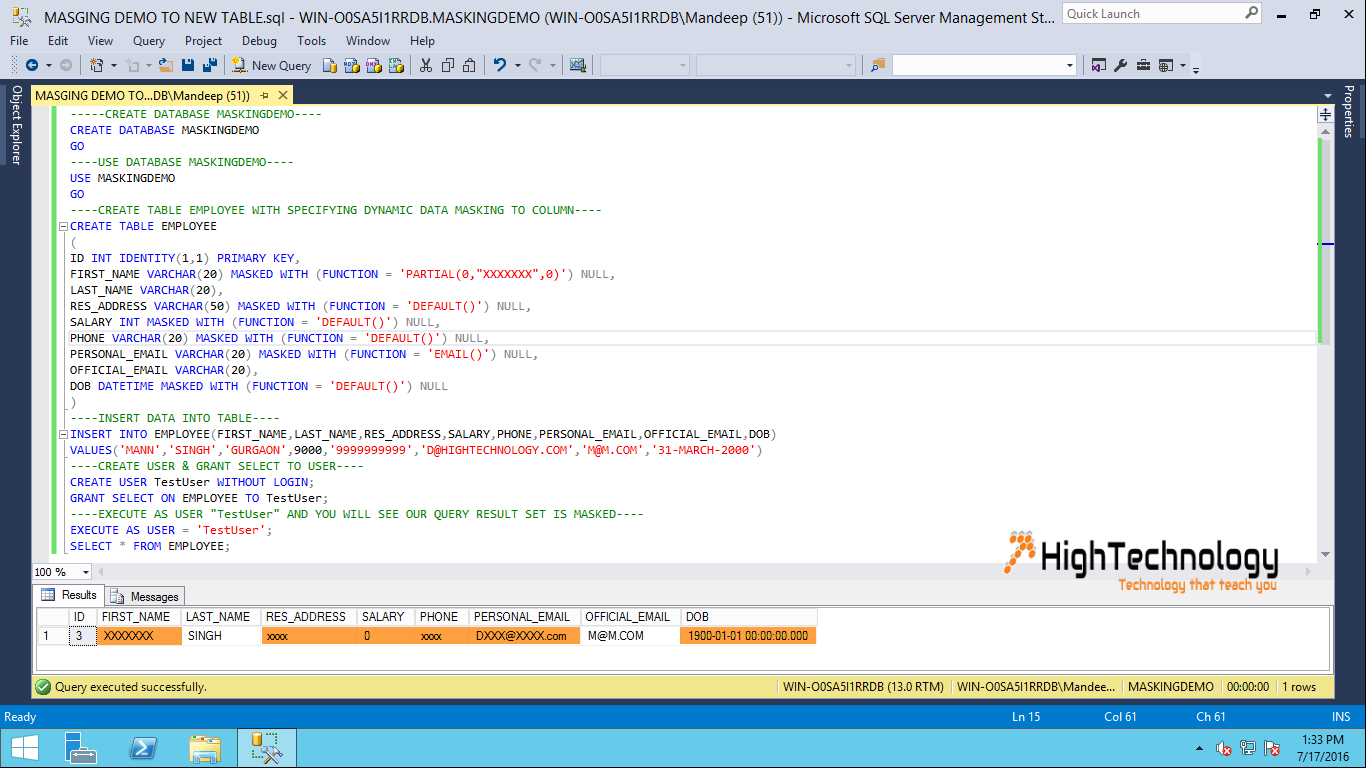Select the M@M.COM official email cell
Screen dimensions: 1366x768
tap(631, 636)
